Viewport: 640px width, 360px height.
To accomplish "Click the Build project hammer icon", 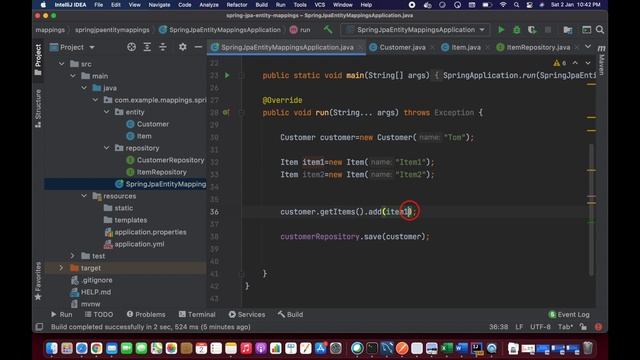I will [x=328, y=30].
